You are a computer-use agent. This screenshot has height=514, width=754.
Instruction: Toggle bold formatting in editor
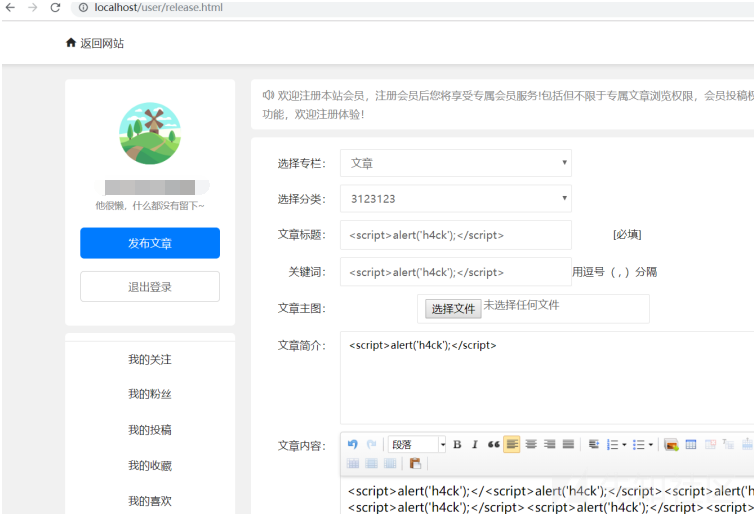[x=457, y=444]
